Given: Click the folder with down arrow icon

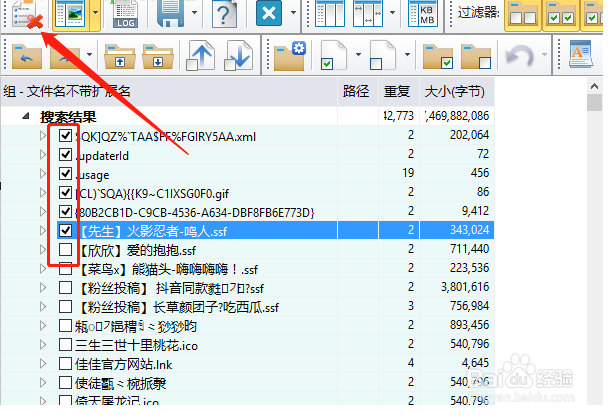Looking at the screenshot, I should [158, 56].
